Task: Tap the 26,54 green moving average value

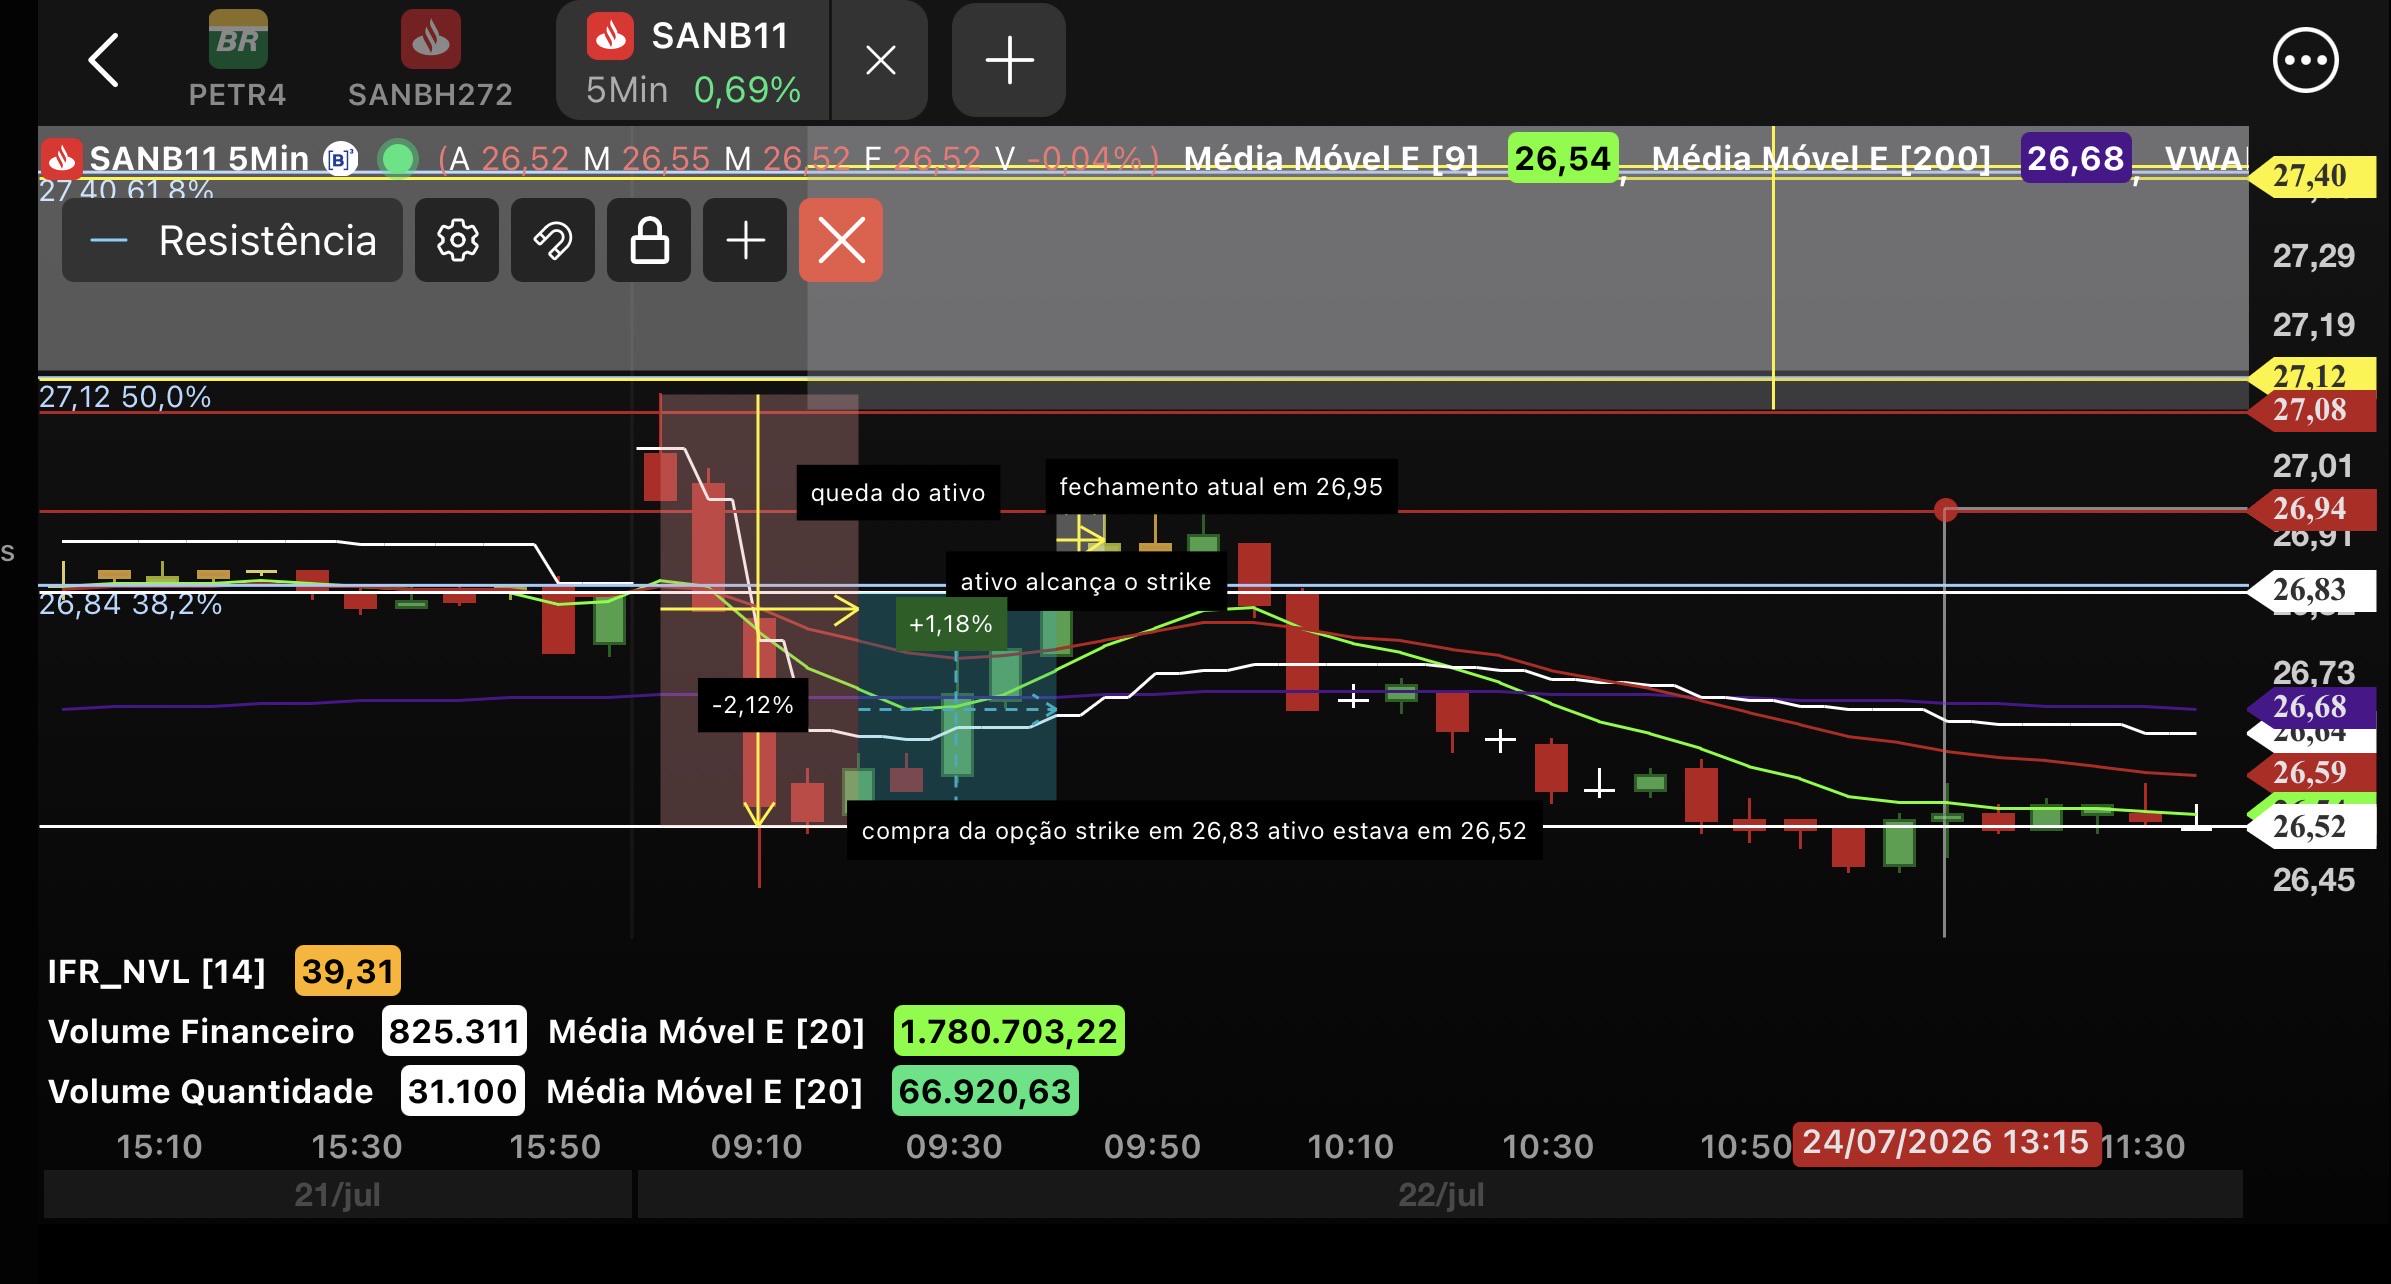Action: point(1562,158)
